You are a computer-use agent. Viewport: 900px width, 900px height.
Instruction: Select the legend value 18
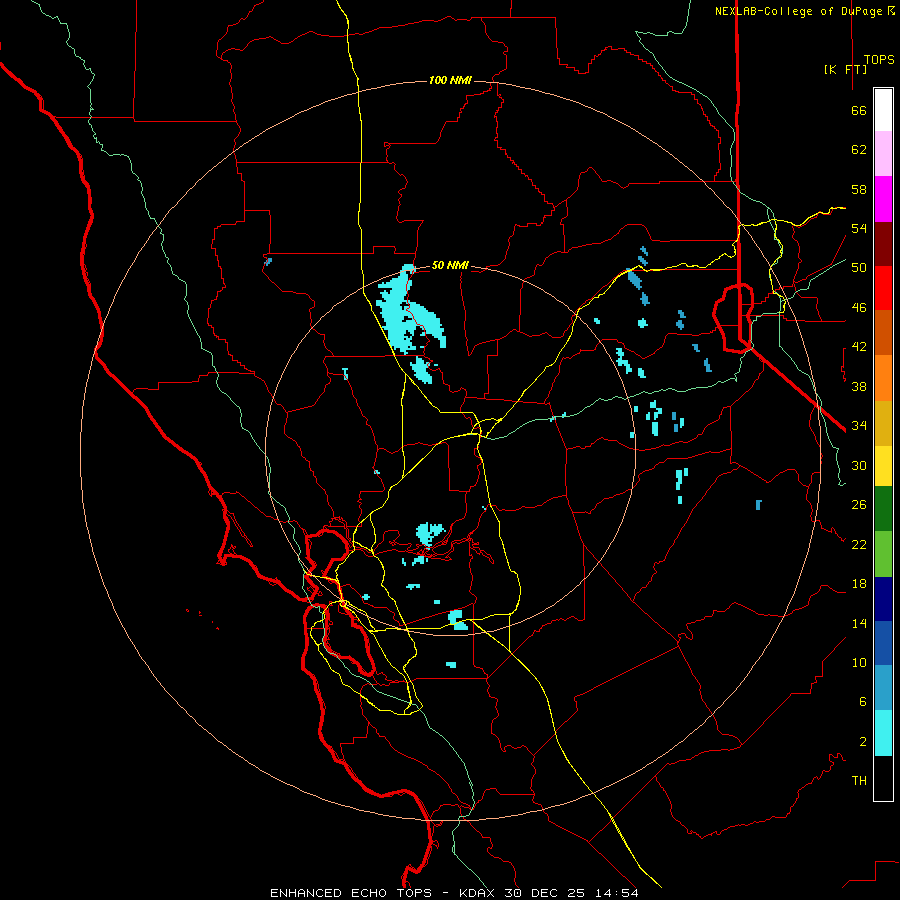[859, 584]
